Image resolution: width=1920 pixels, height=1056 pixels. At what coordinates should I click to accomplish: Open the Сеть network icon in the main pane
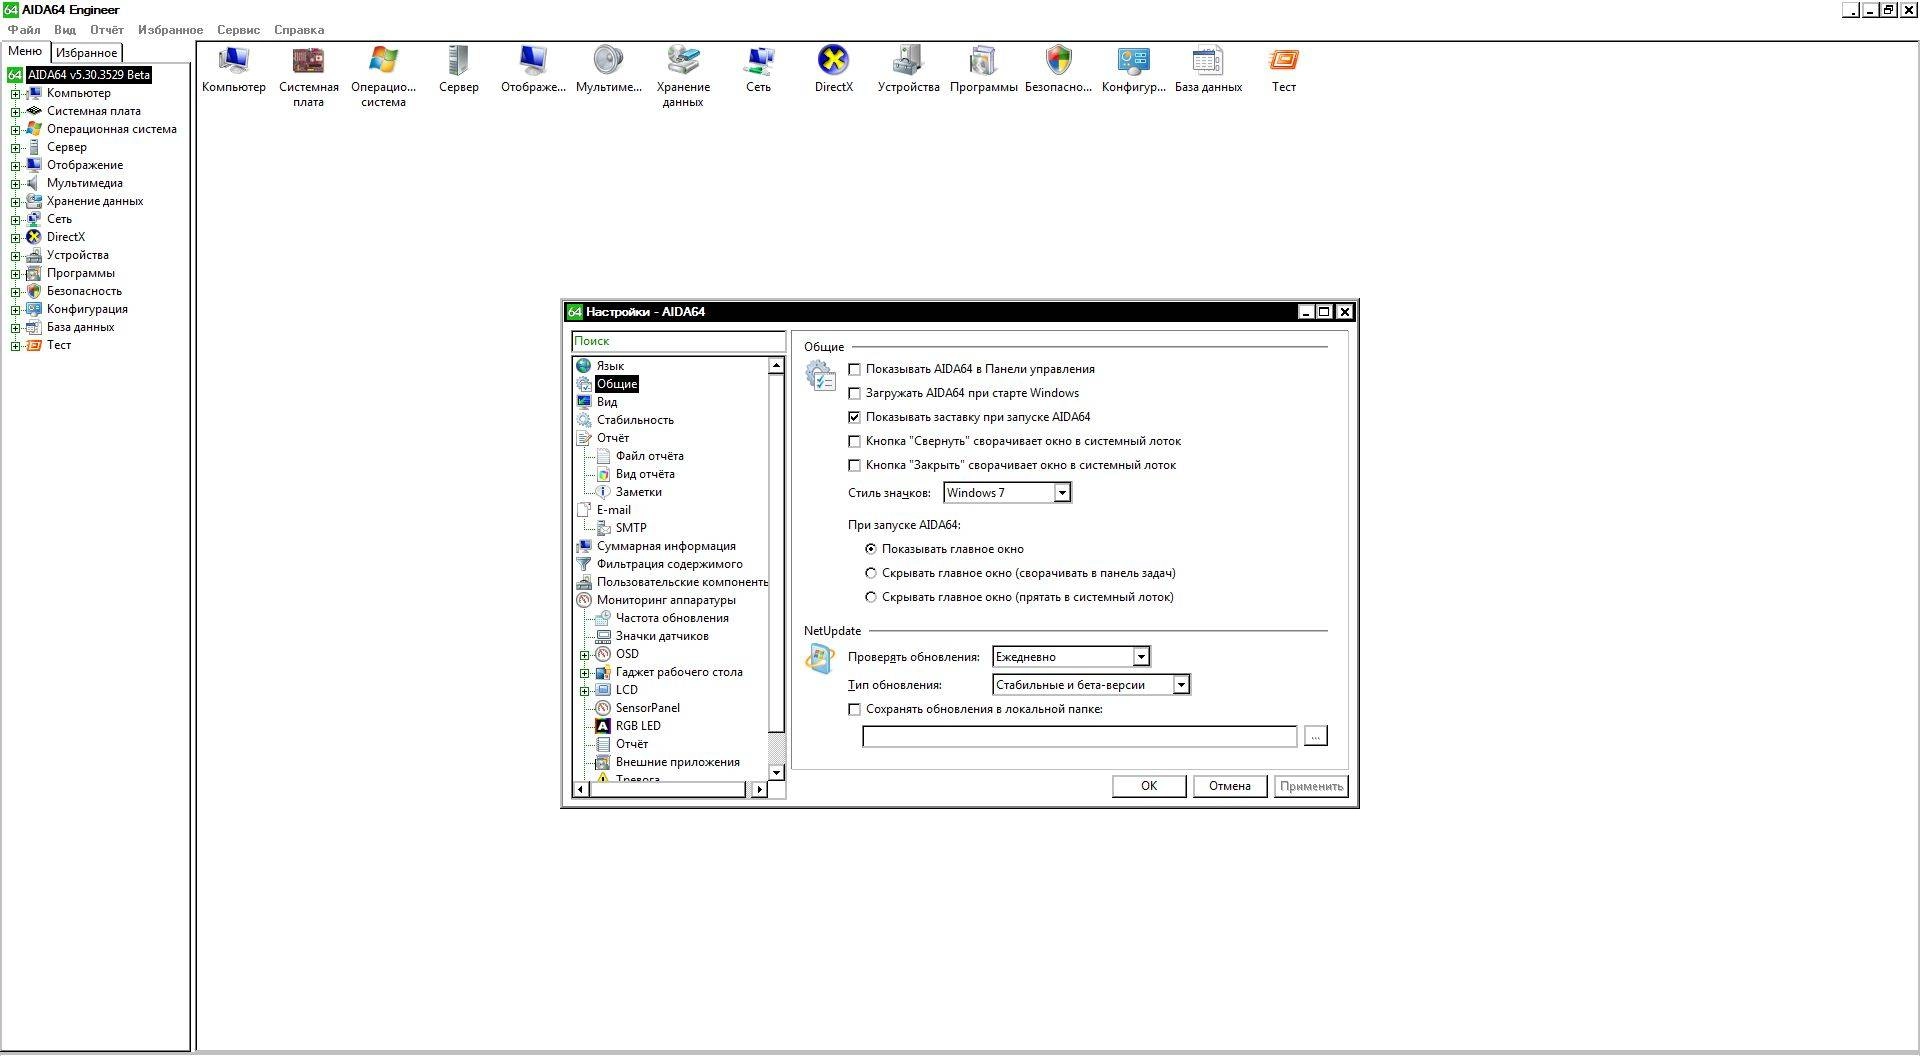(x=758, y=69)
